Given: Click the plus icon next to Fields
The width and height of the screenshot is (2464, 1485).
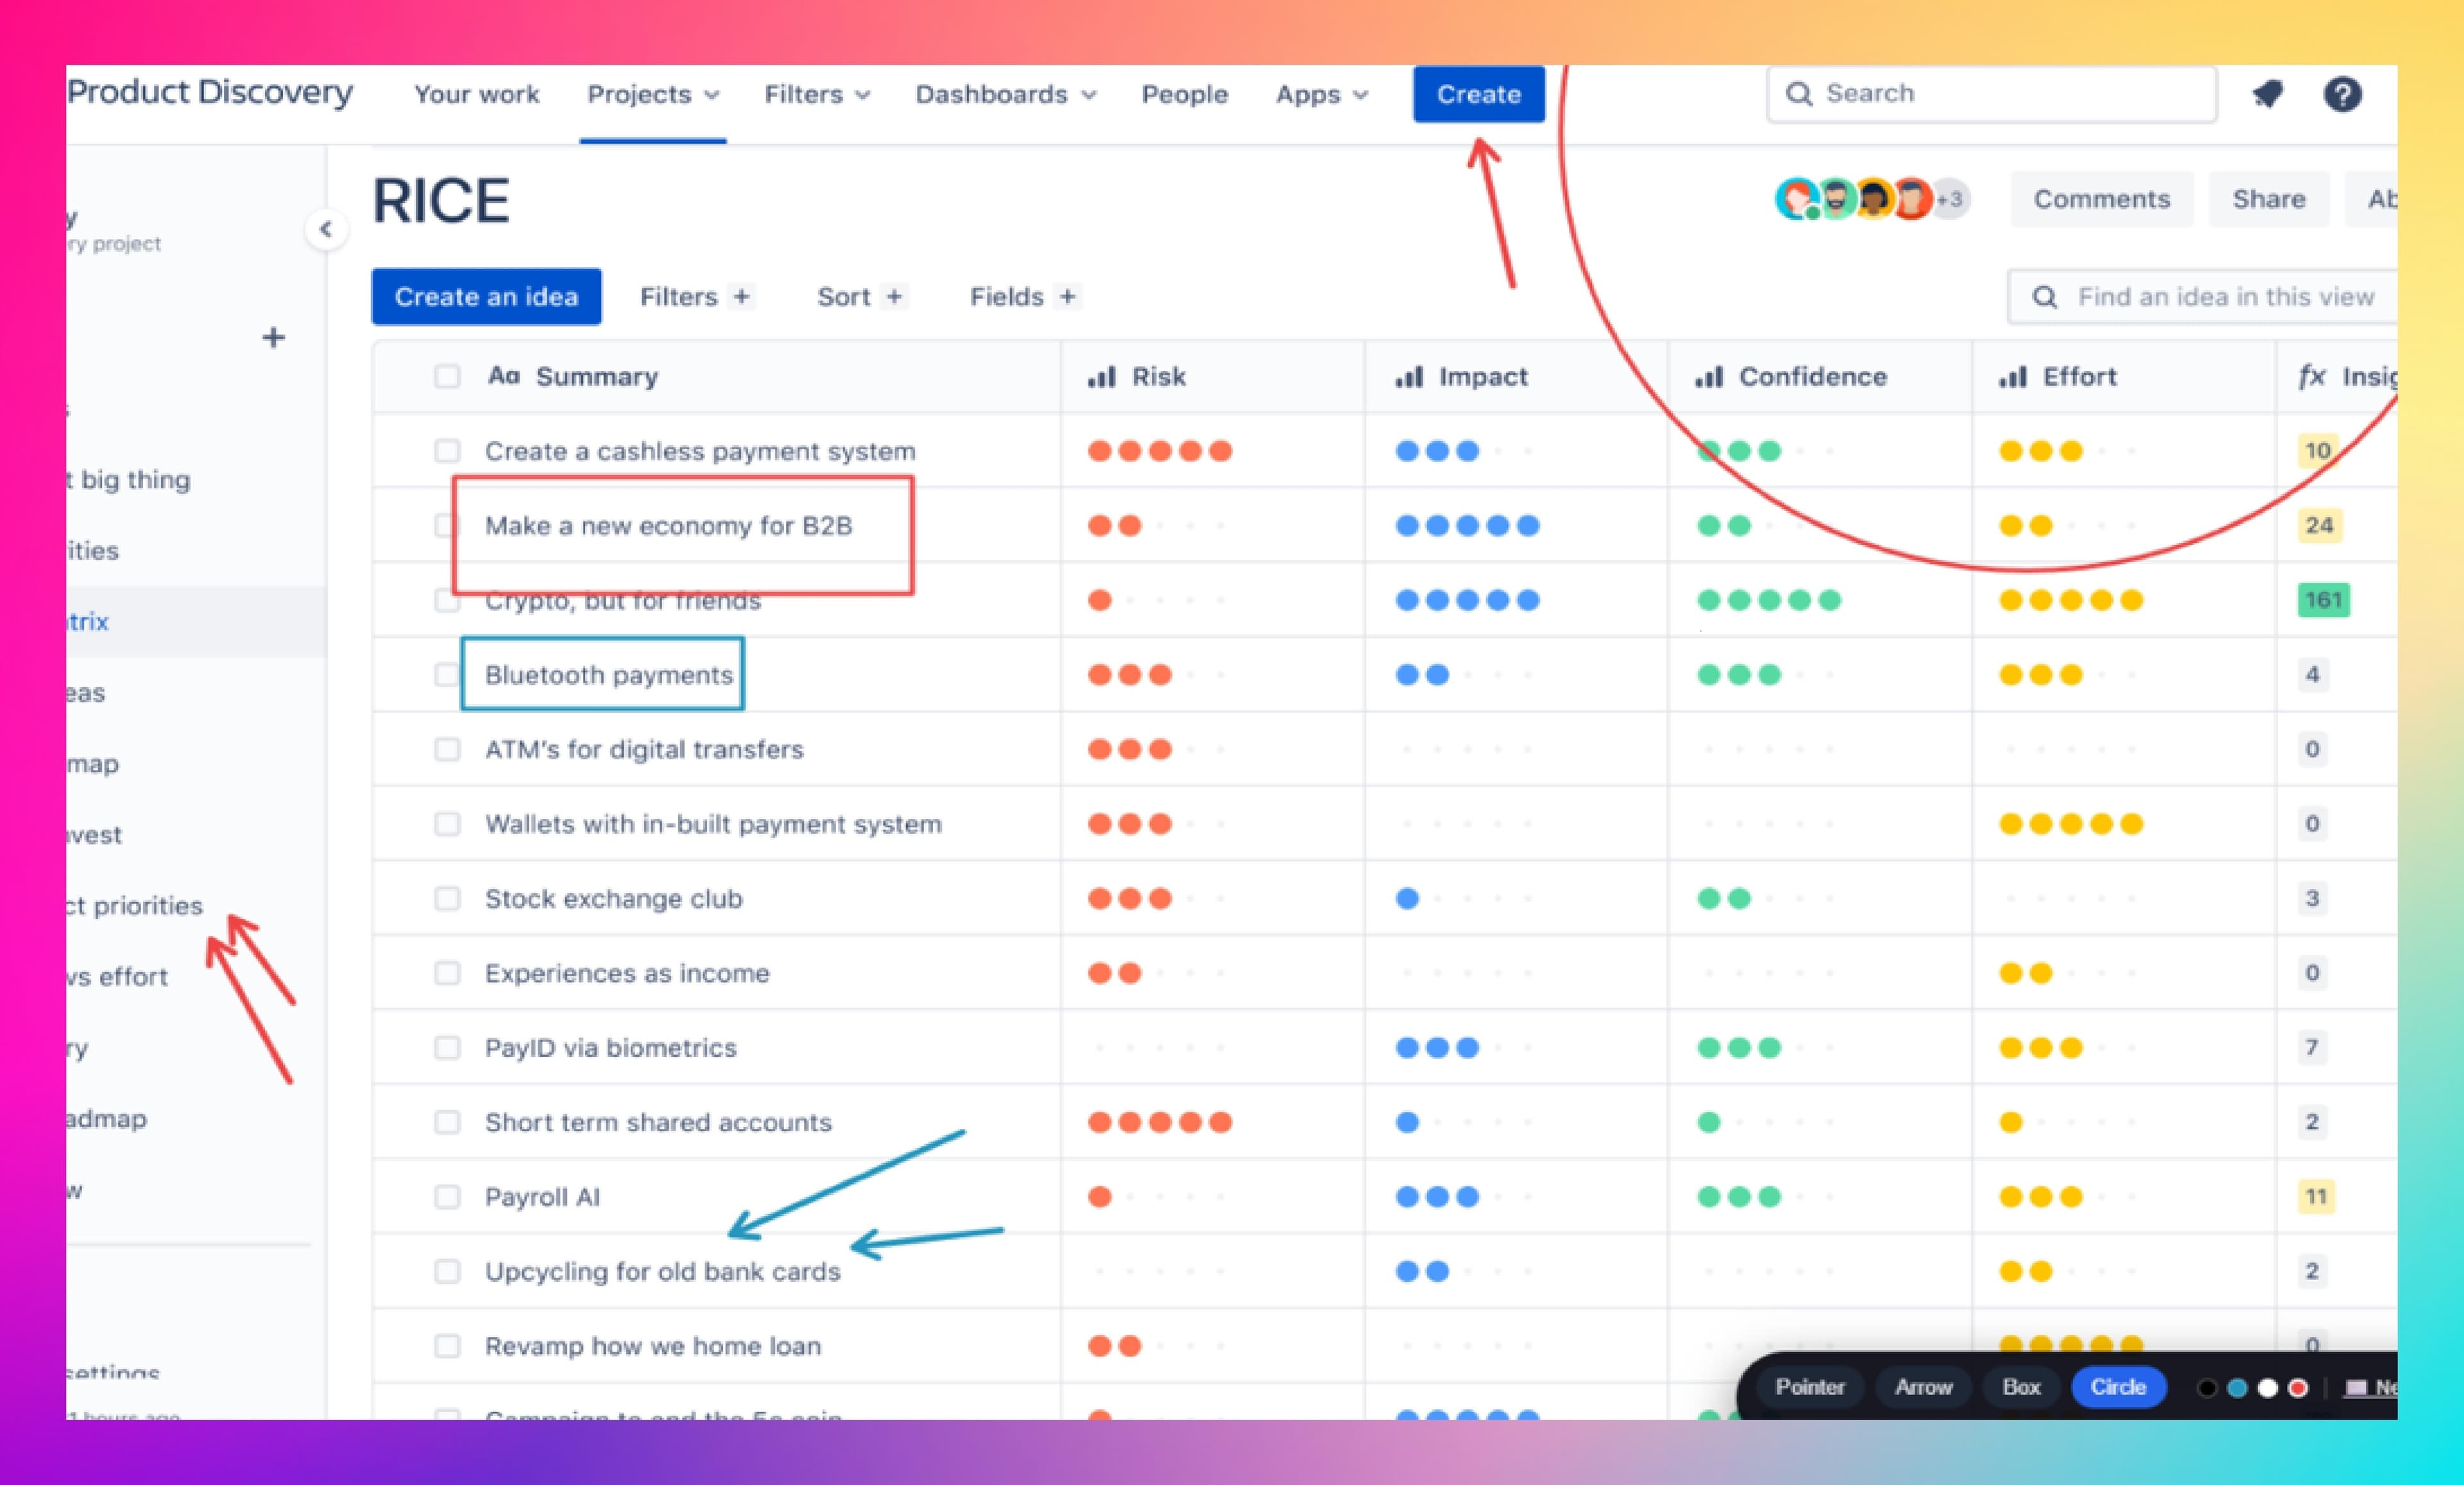Looking at the screenshot, I should (1068, 297).
